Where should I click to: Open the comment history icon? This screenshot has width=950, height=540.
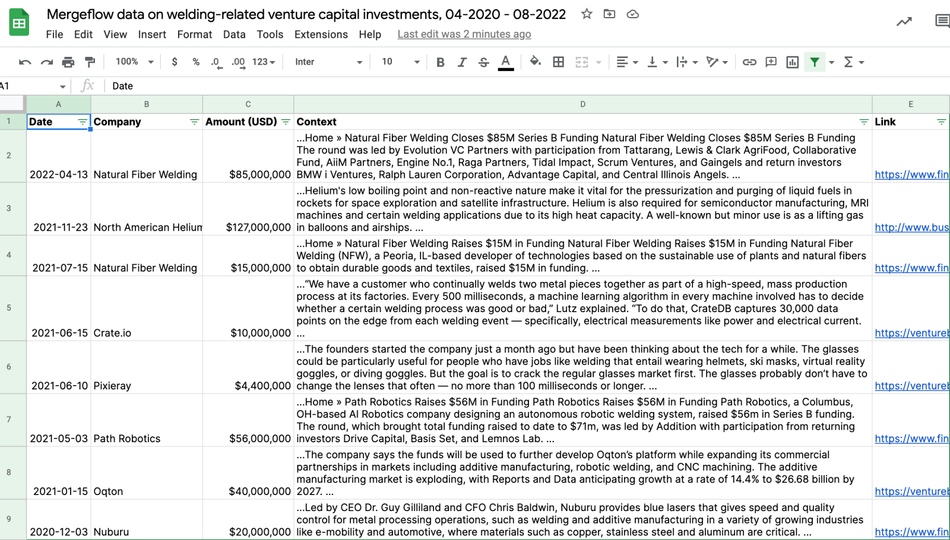942,22
